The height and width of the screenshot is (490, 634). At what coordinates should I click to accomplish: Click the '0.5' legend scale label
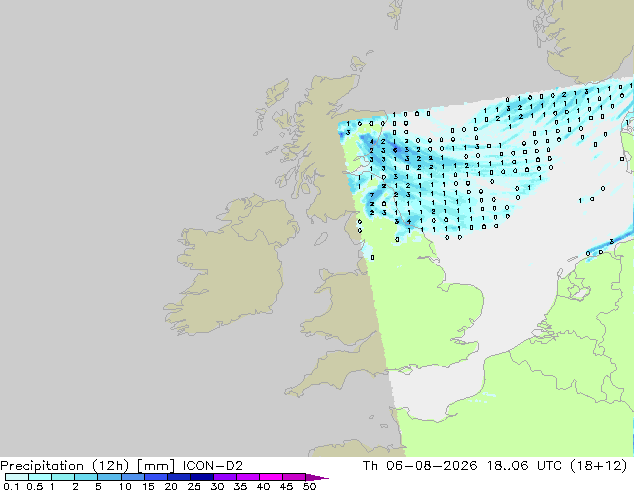click(34, 486)
